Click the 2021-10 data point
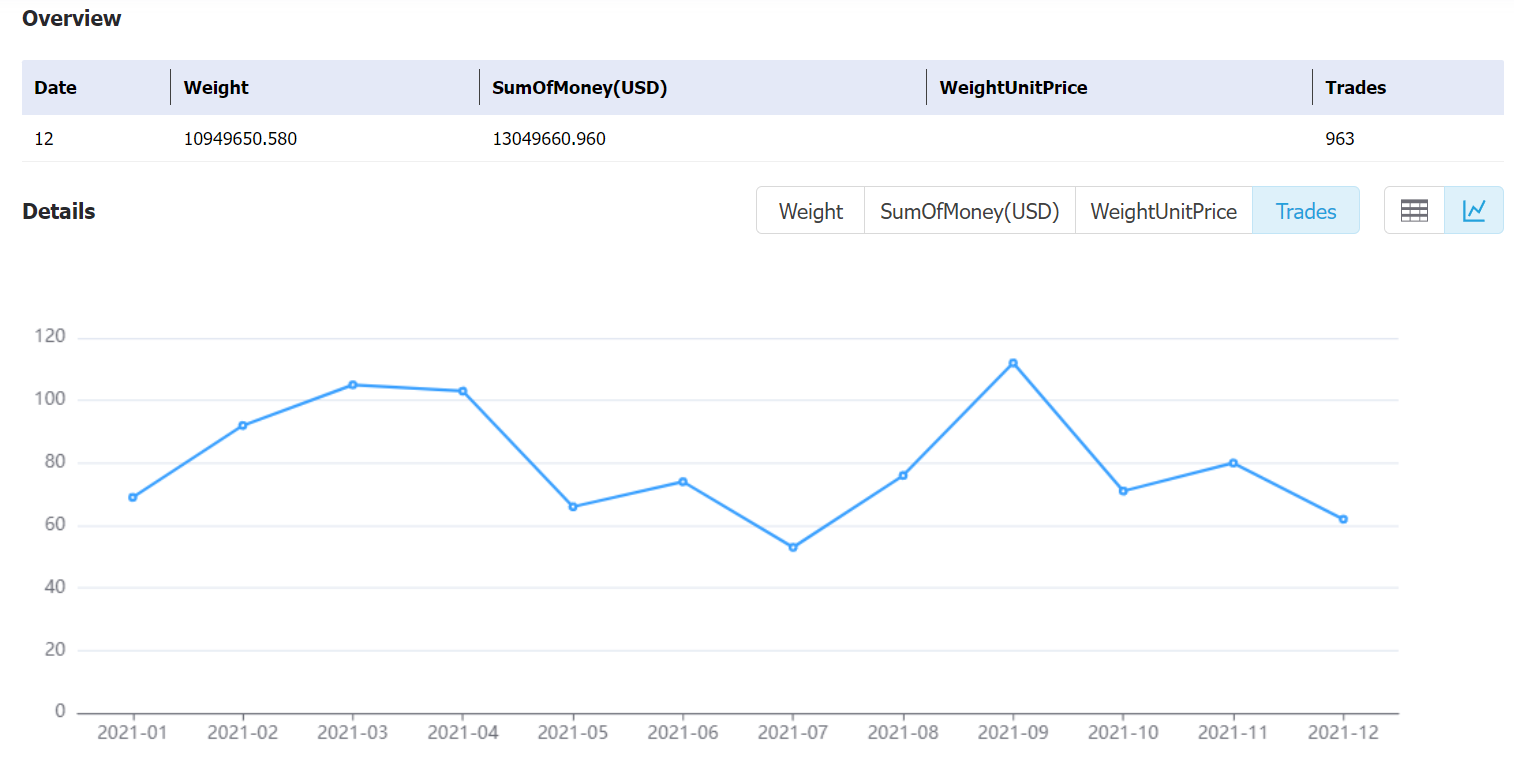Screen dimensions: 1514x773 1123,491
